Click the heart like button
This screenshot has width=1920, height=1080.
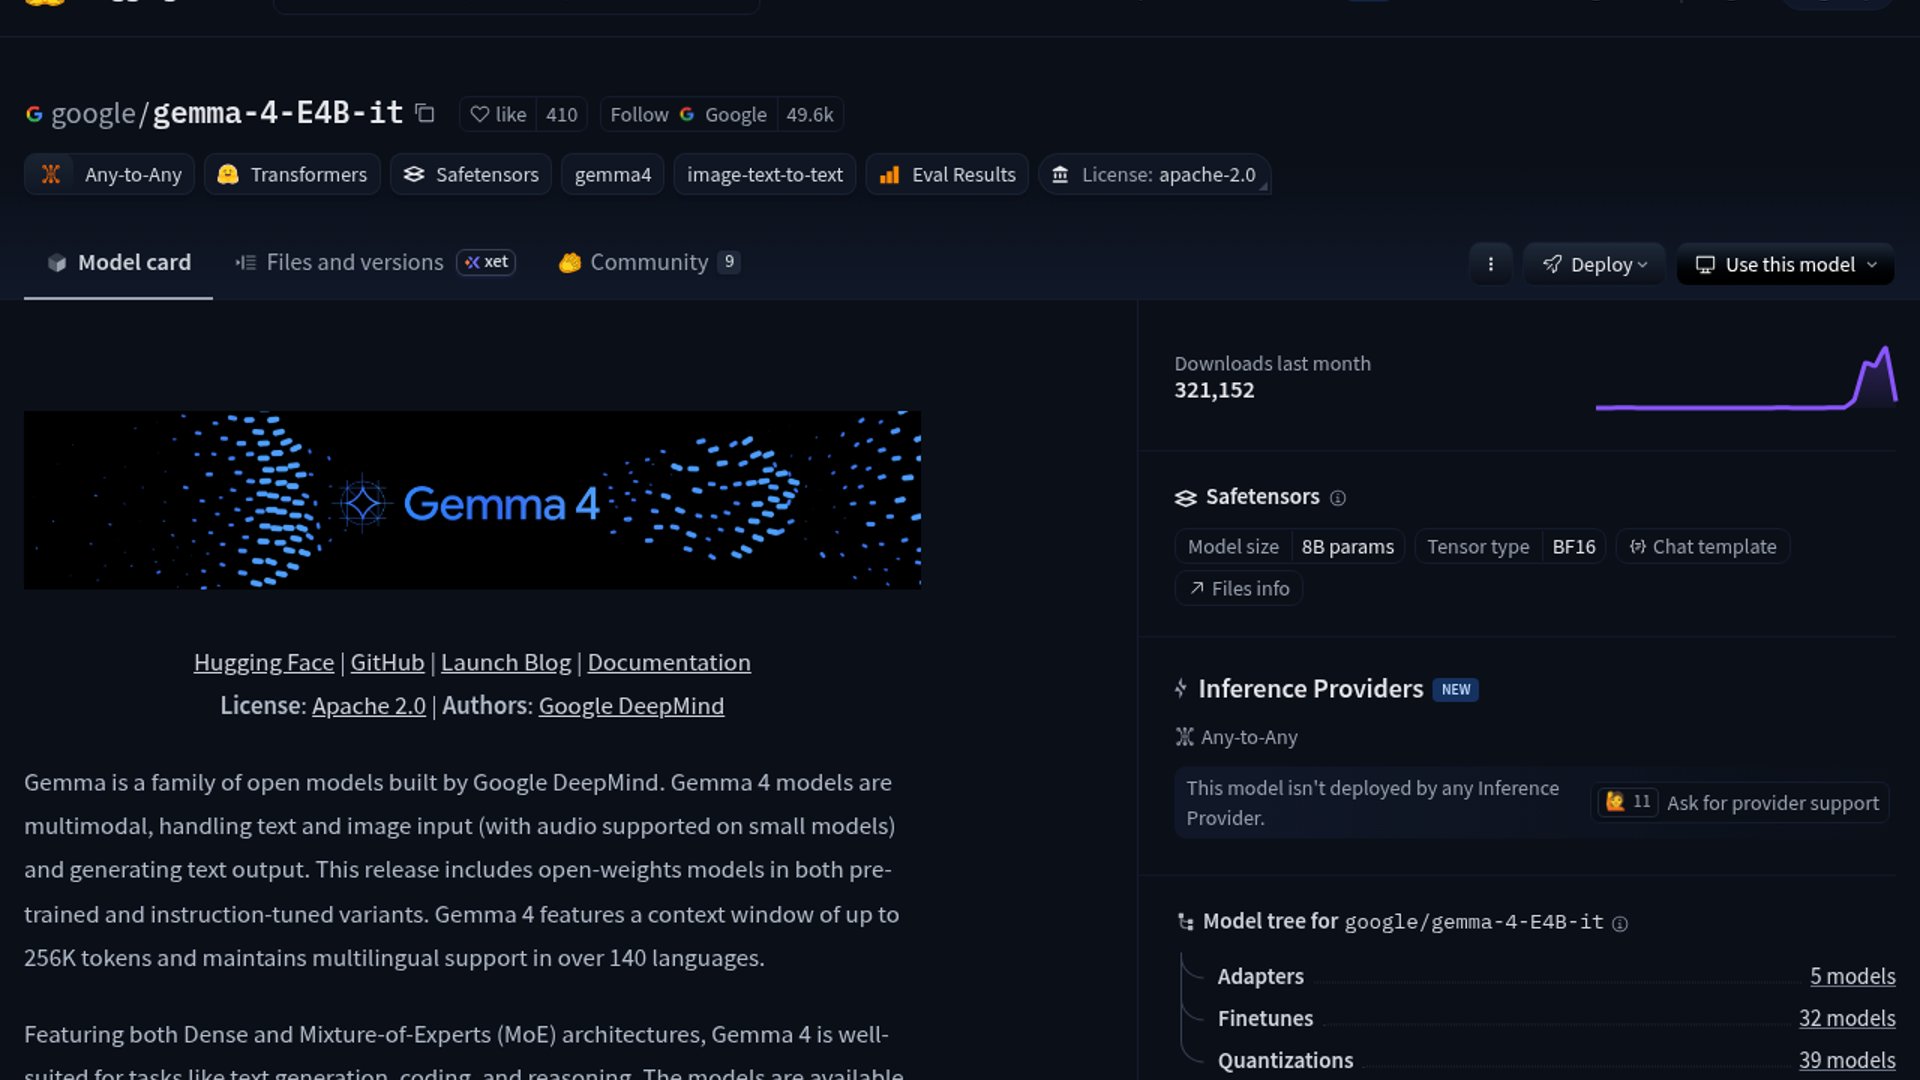(x=498, y=115)
